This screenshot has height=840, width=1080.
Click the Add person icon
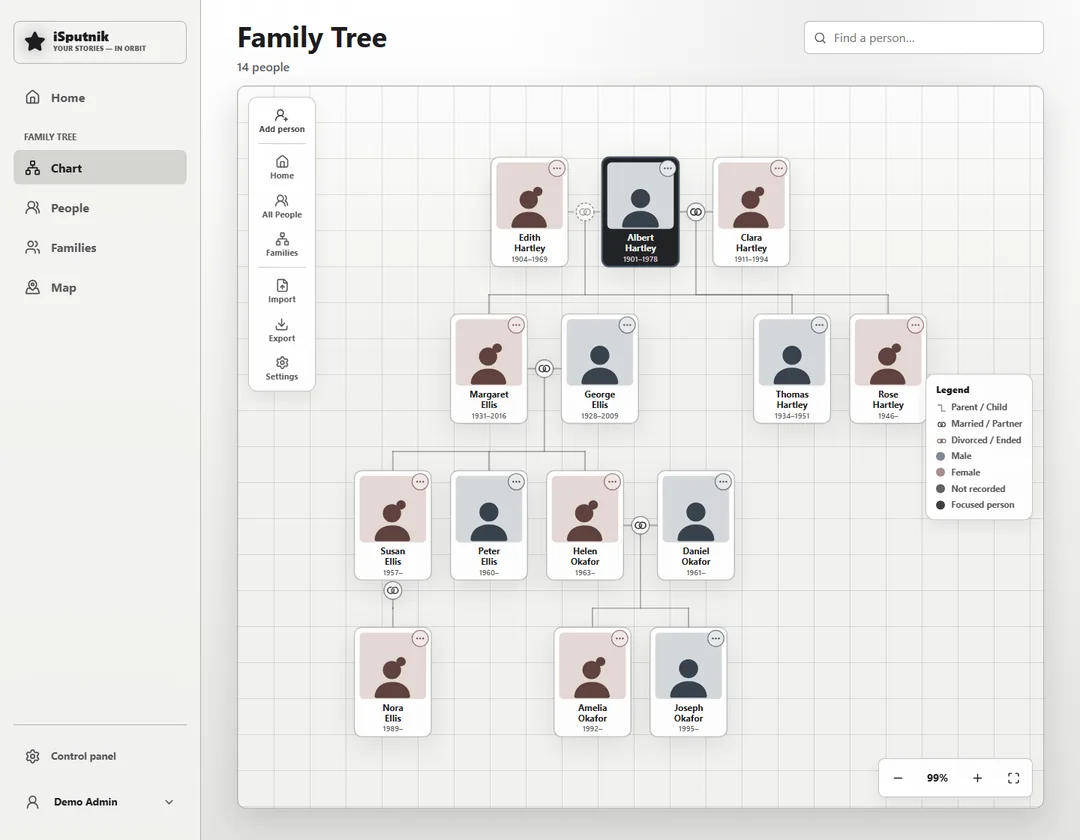[282, 115]
